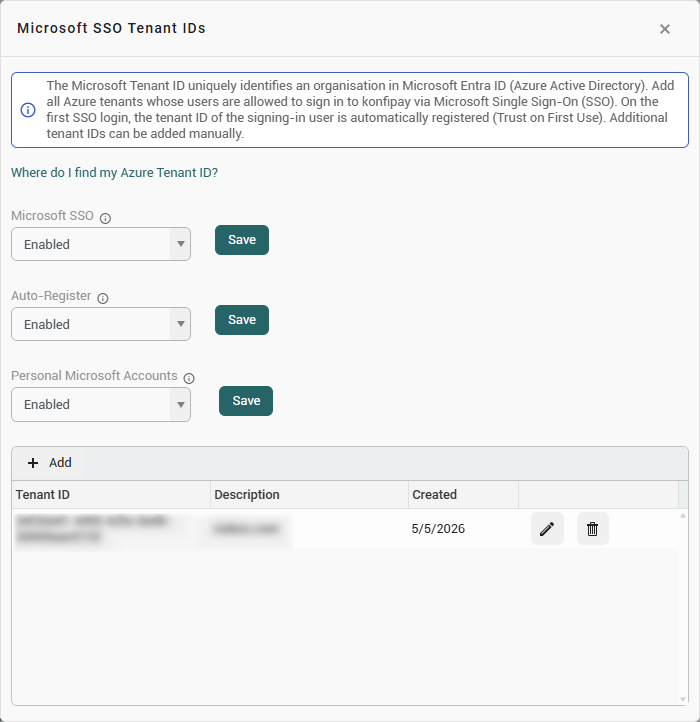Open the Auto-Register dropdown
Viewport: 700px width, 722px height.
(x=101, y=324)
